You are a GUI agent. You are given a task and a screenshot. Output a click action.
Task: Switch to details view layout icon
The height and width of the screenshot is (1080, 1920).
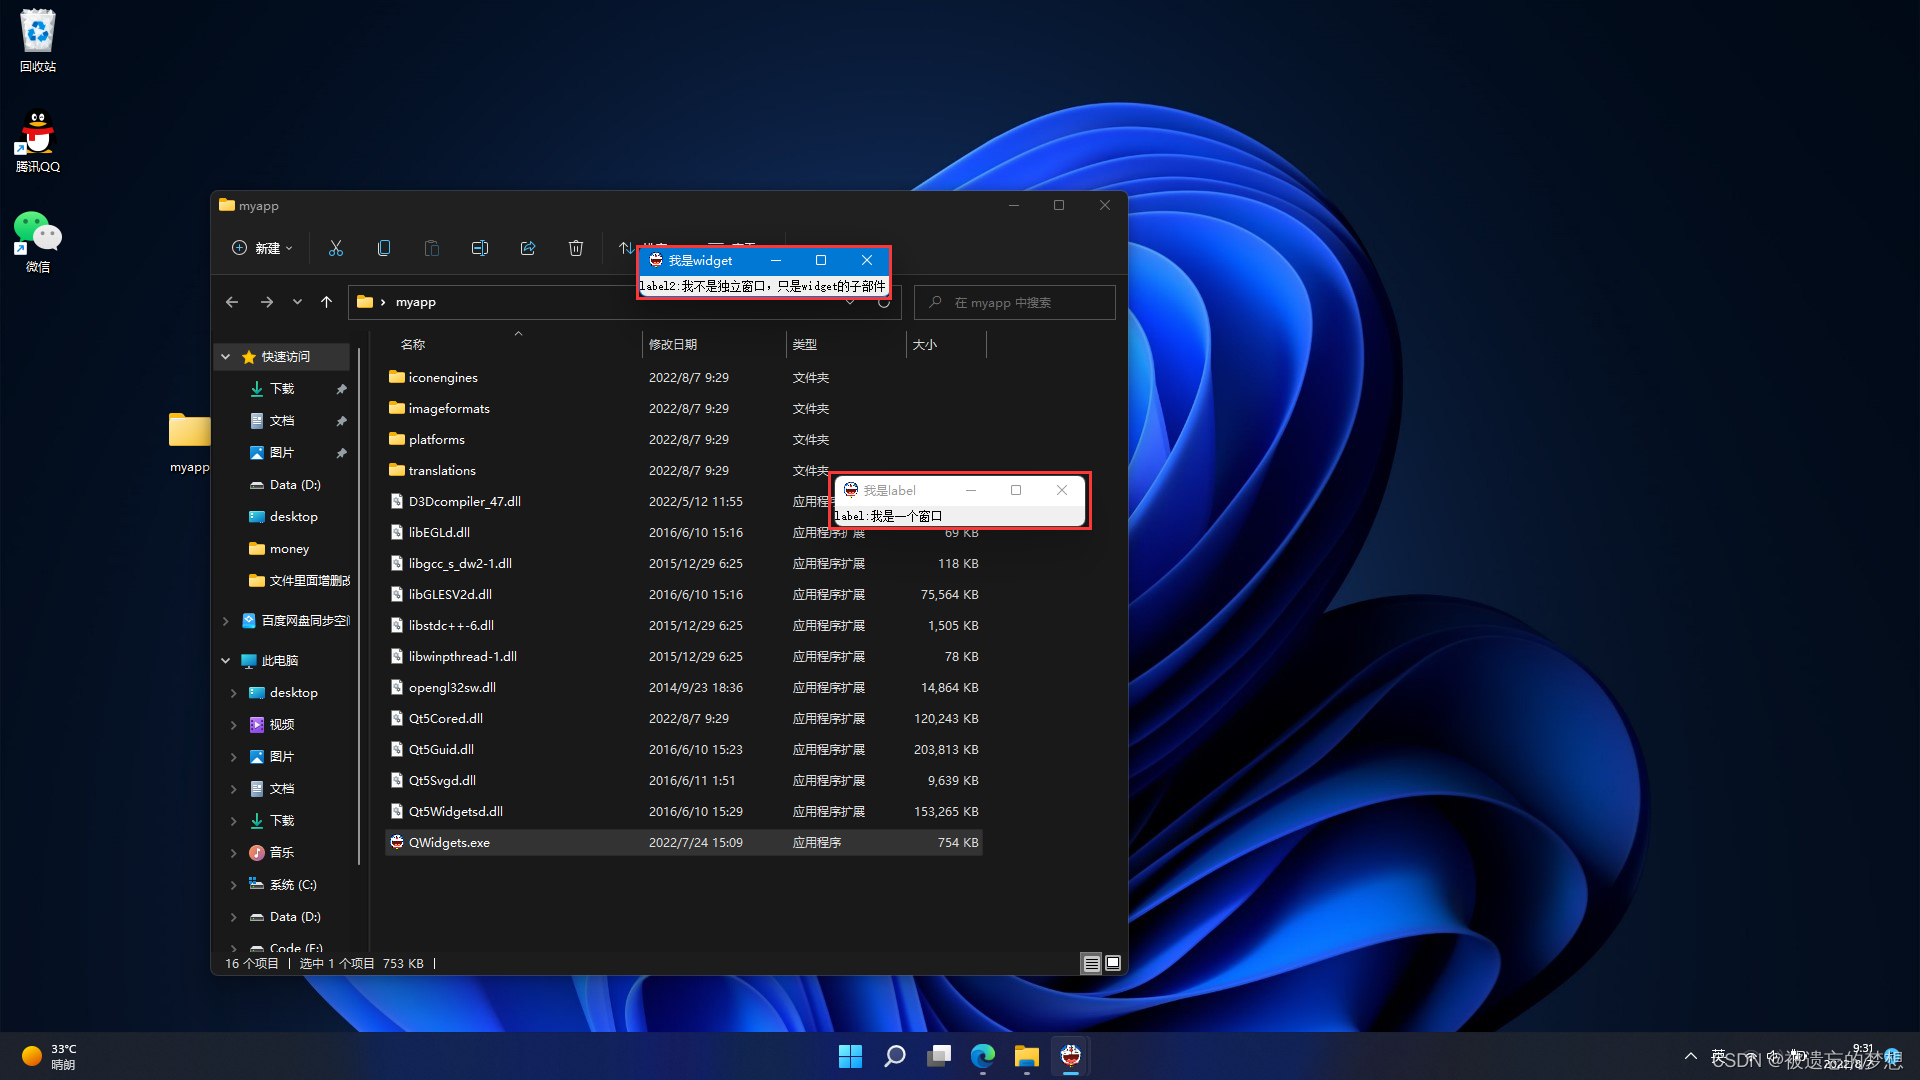[x=1091, y=963]
